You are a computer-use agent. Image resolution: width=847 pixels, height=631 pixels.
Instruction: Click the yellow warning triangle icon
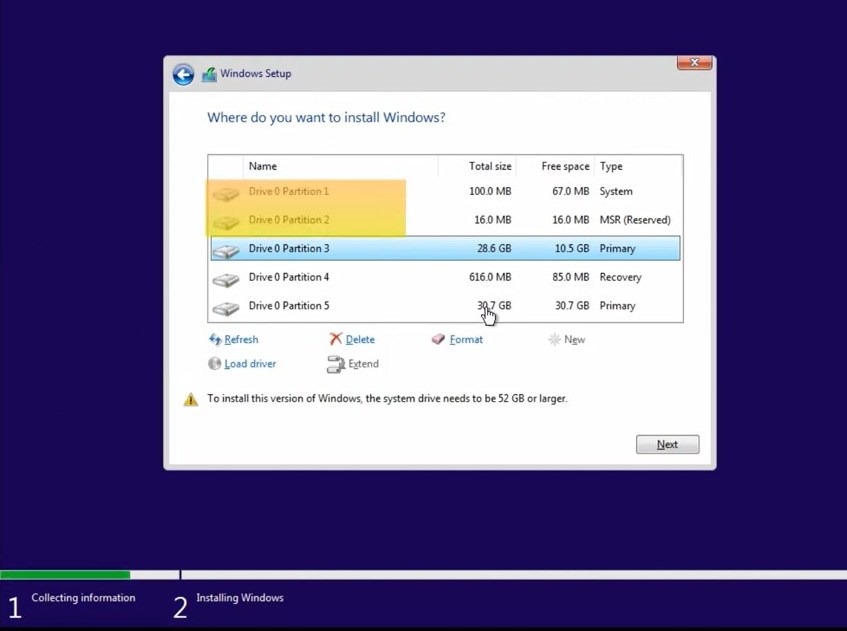(x=191, y=399)
